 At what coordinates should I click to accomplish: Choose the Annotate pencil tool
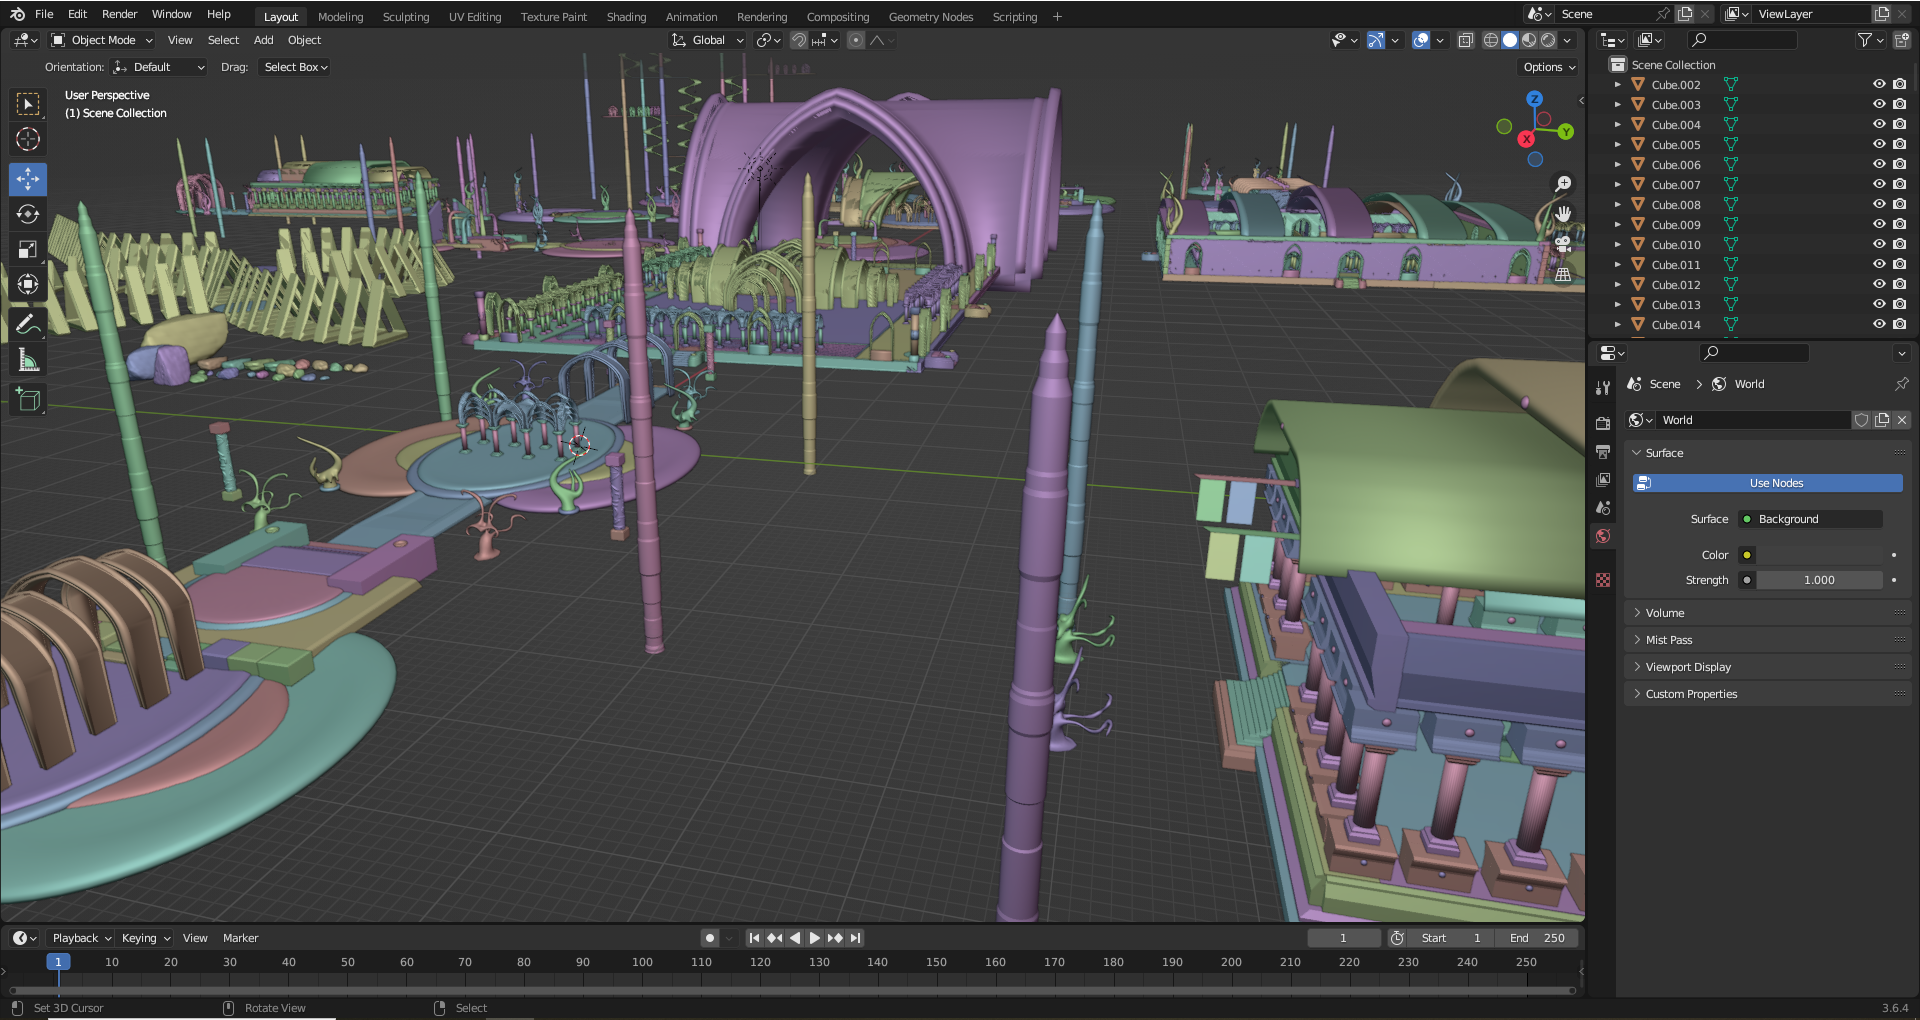pos(28,324)
